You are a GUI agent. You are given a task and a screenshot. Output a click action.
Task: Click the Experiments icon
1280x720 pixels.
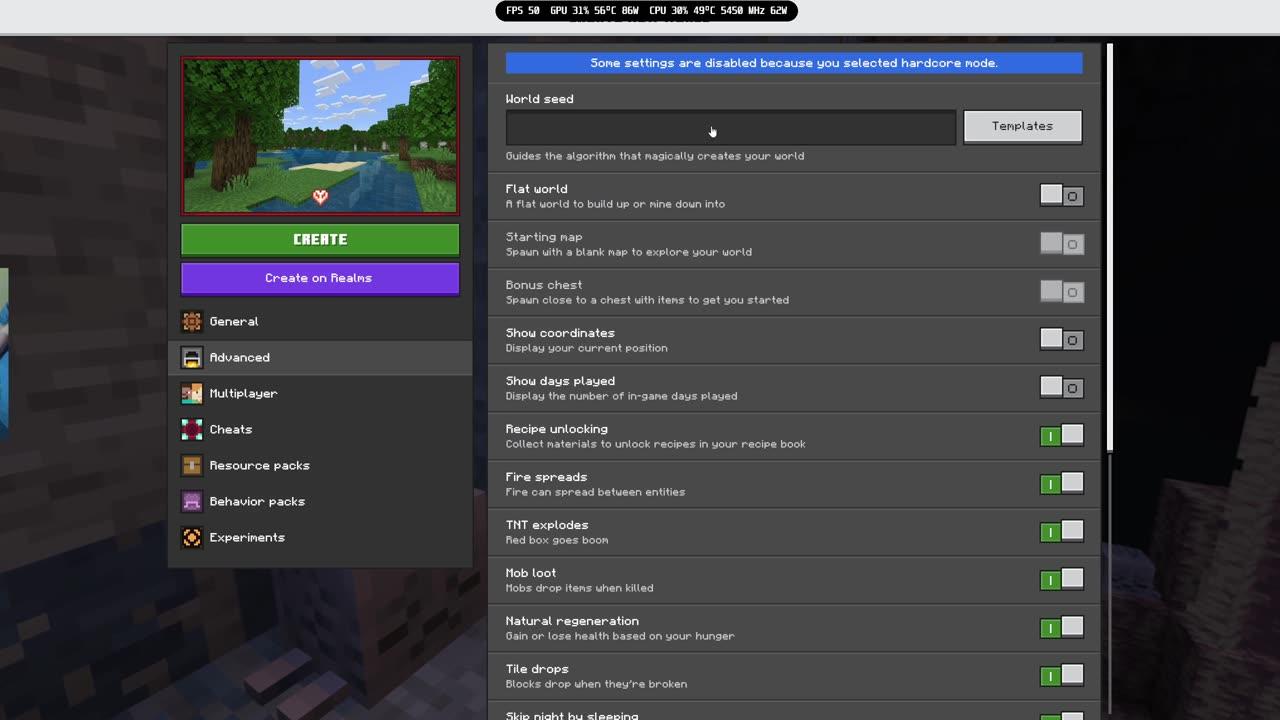192,537
